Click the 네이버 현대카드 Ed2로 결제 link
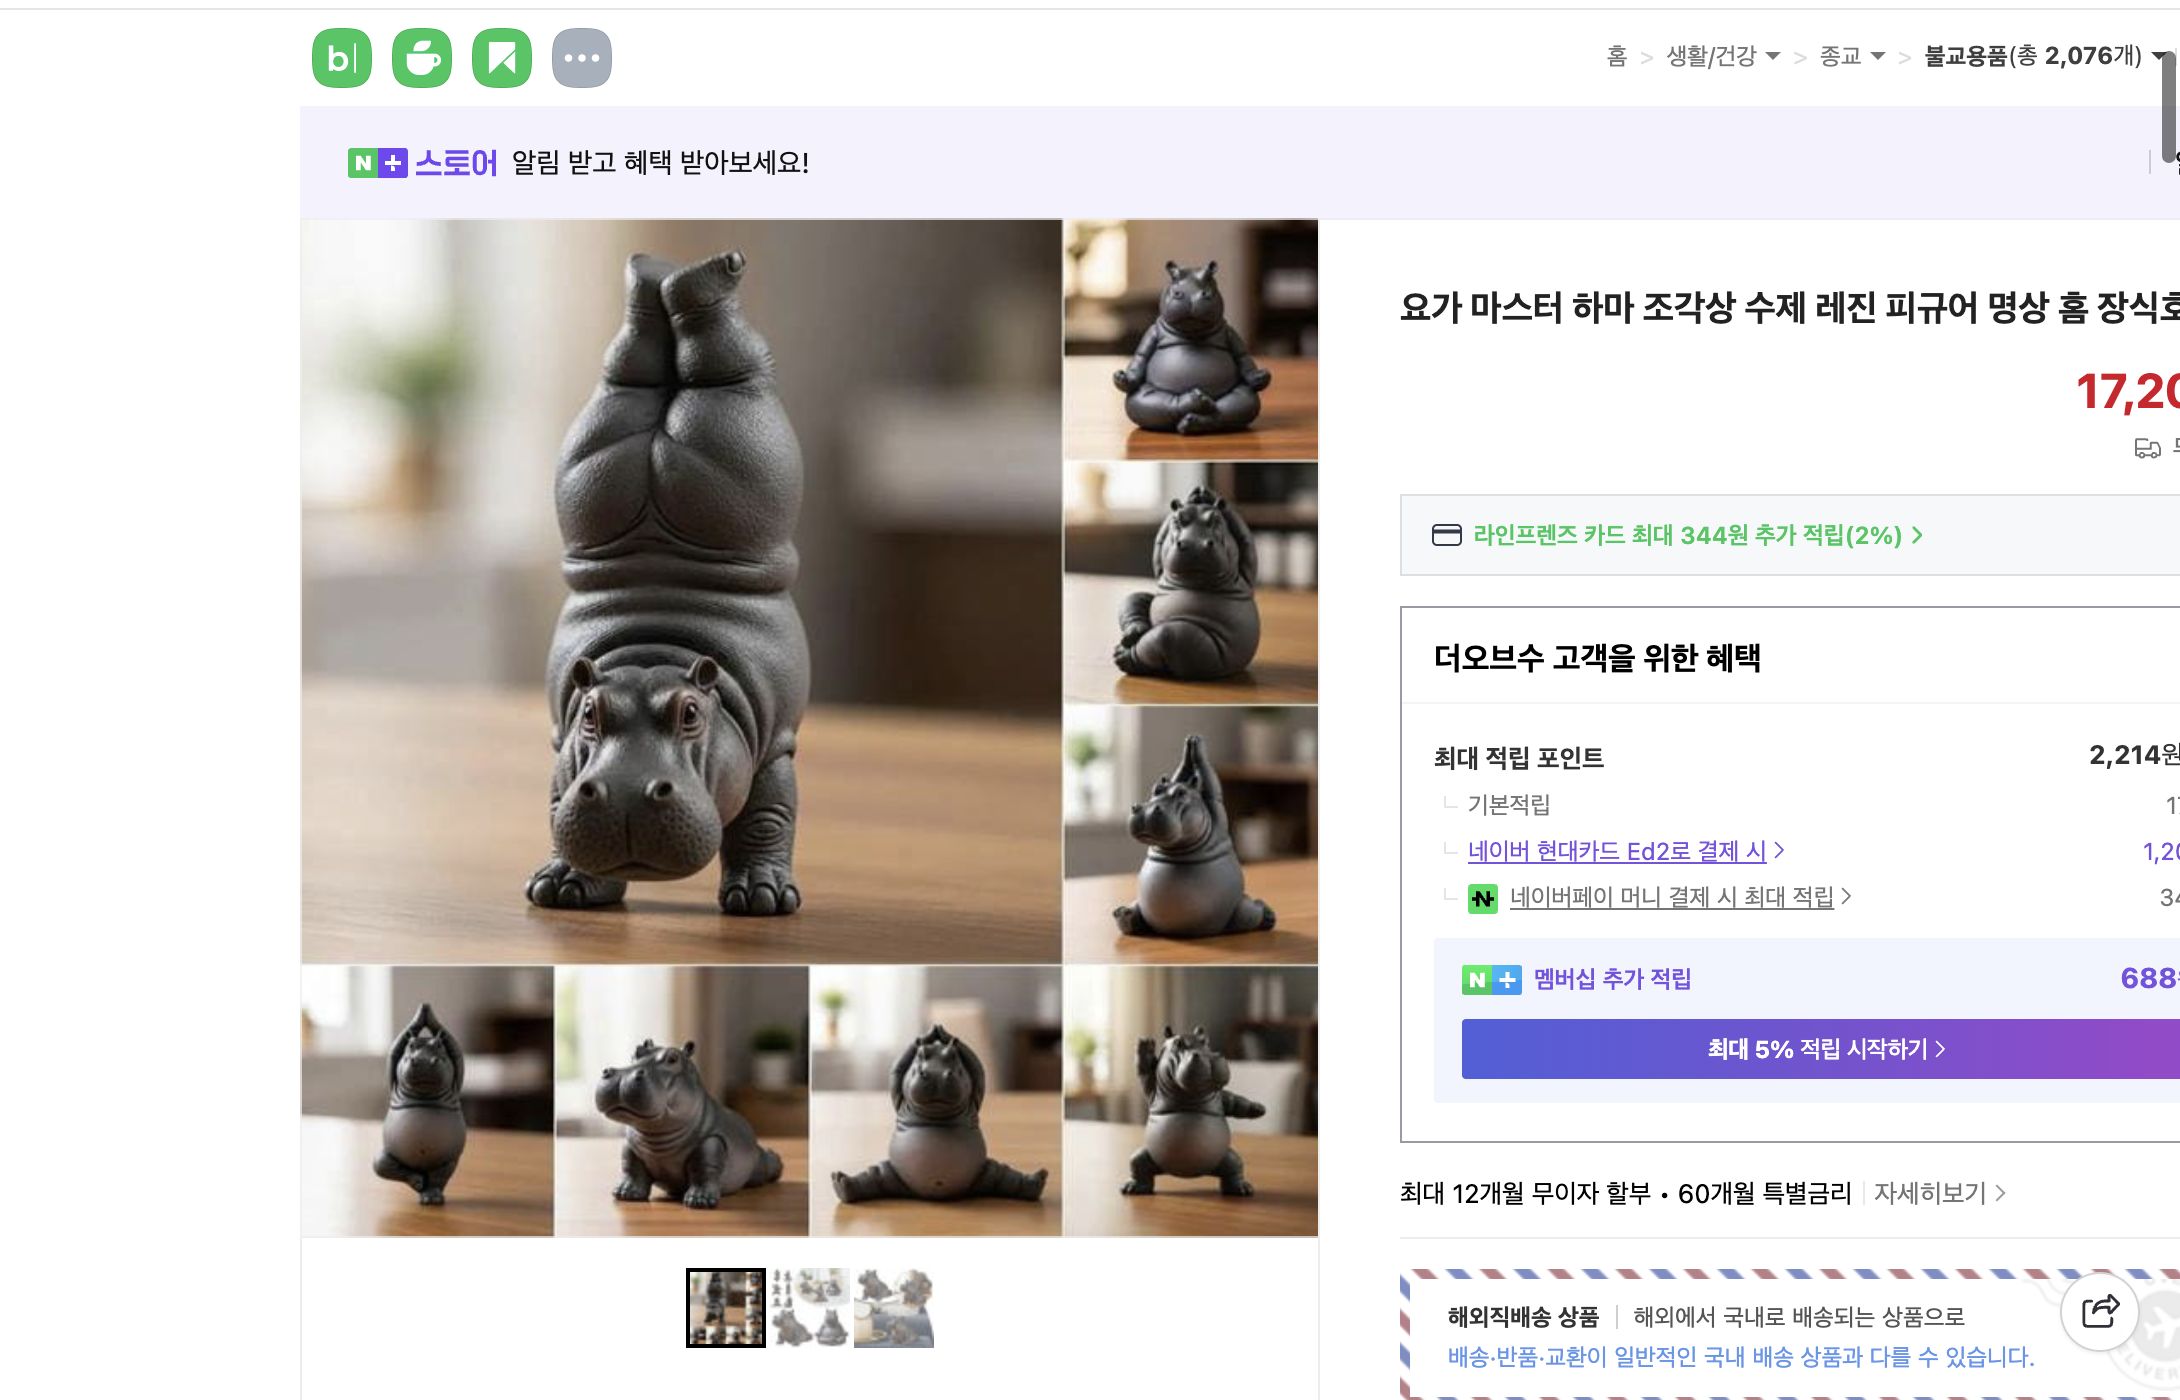2180x1400 pixels. click(1620, 851)
